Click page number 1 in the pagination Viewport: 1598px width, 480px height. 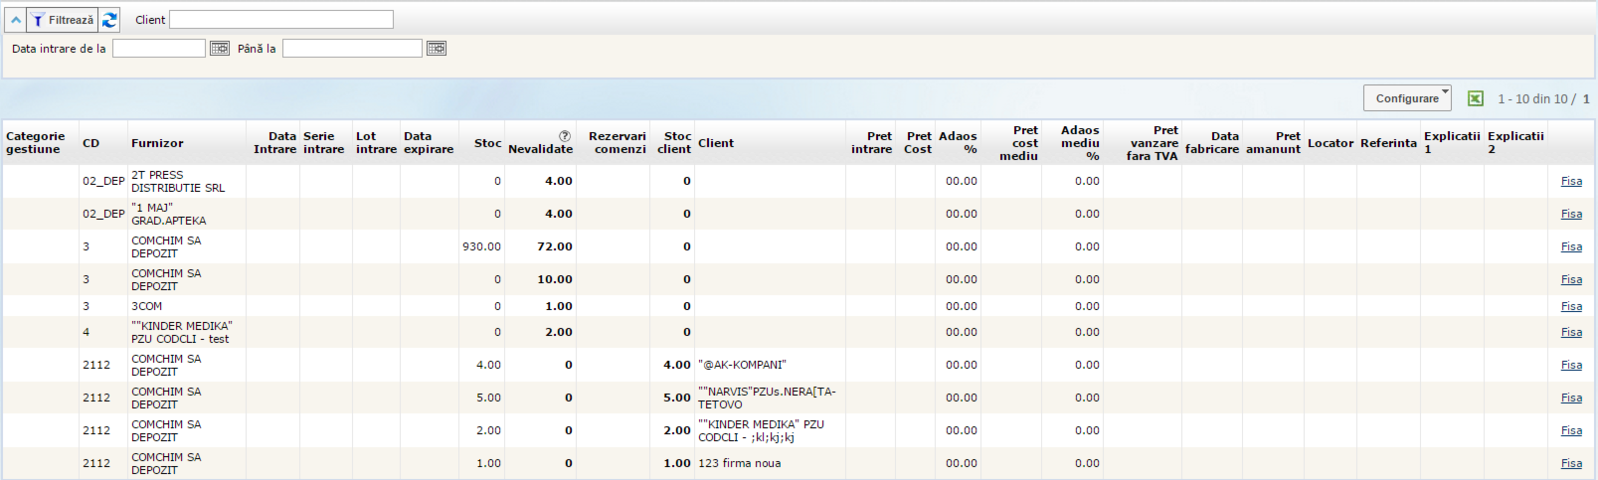click(x=1586, y=99)
